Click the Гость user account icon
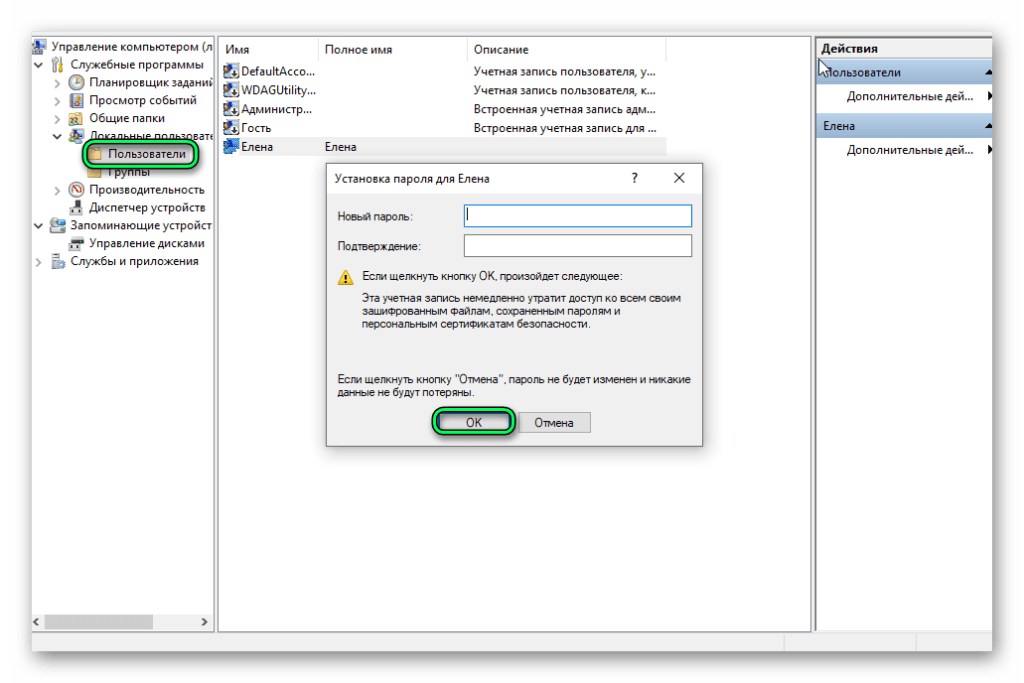Screen dimensions: 1024x683 point(231,128)
